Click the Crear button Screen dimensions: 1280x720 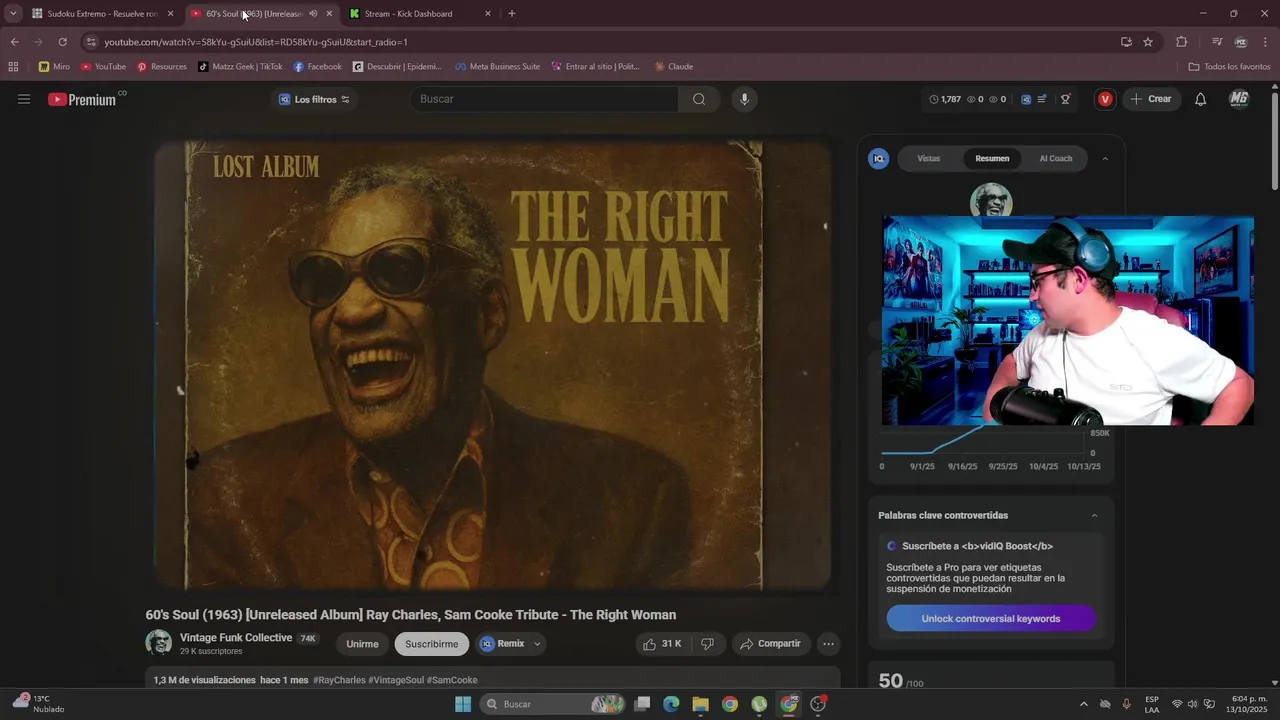tap(1151, 99)
